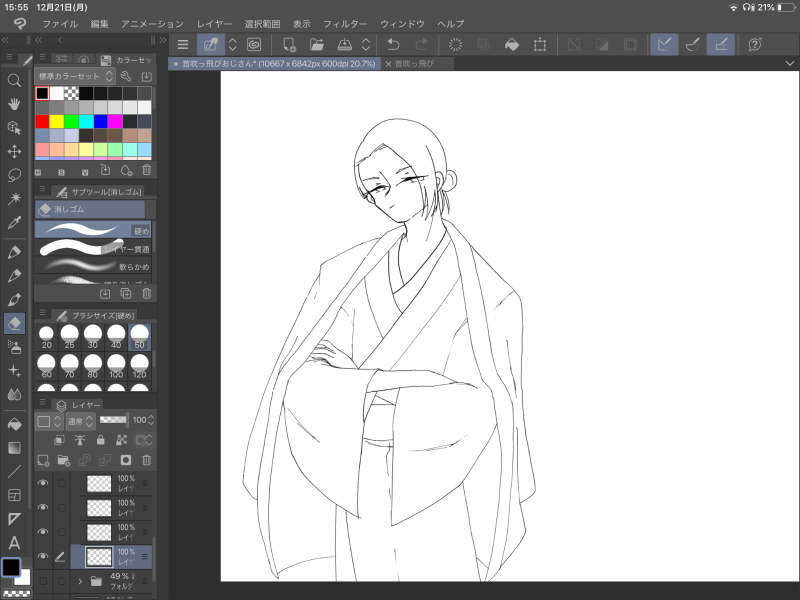
Task: Select the Auto select magic wand tool
Action: [x=14, y=198]
